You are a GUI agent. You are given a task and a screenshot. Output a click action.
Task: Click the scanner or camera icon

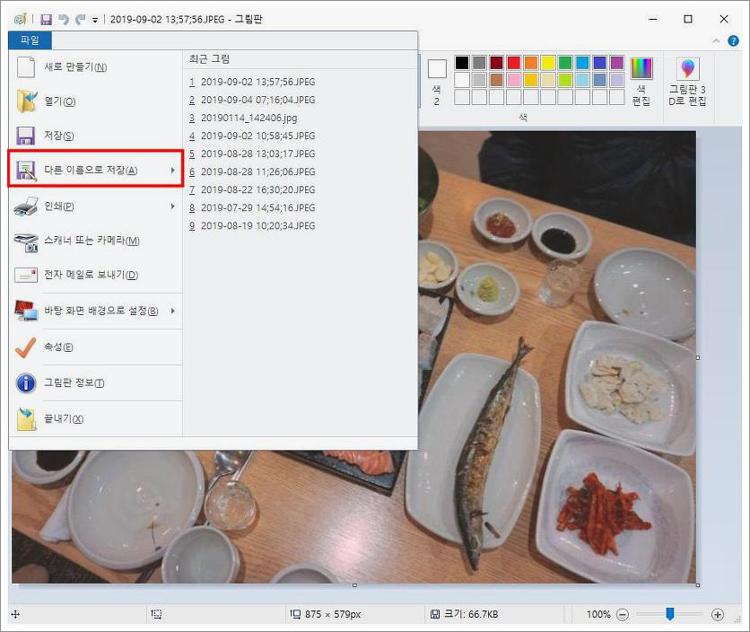[x=26, y=242]
